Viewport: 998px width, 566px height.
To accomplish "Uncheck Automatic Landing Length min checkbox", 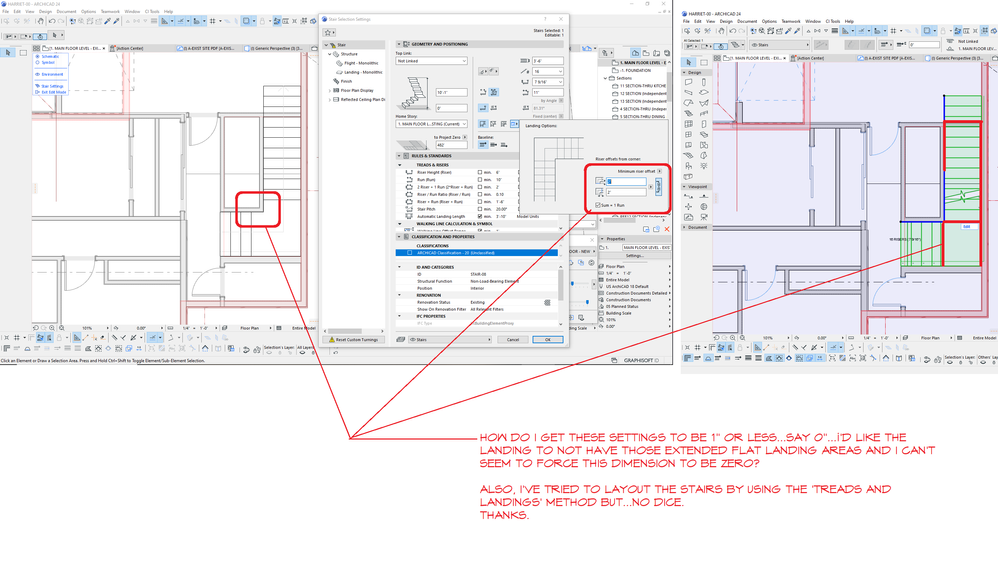I will pyautogui.click(x=480, y=216).
